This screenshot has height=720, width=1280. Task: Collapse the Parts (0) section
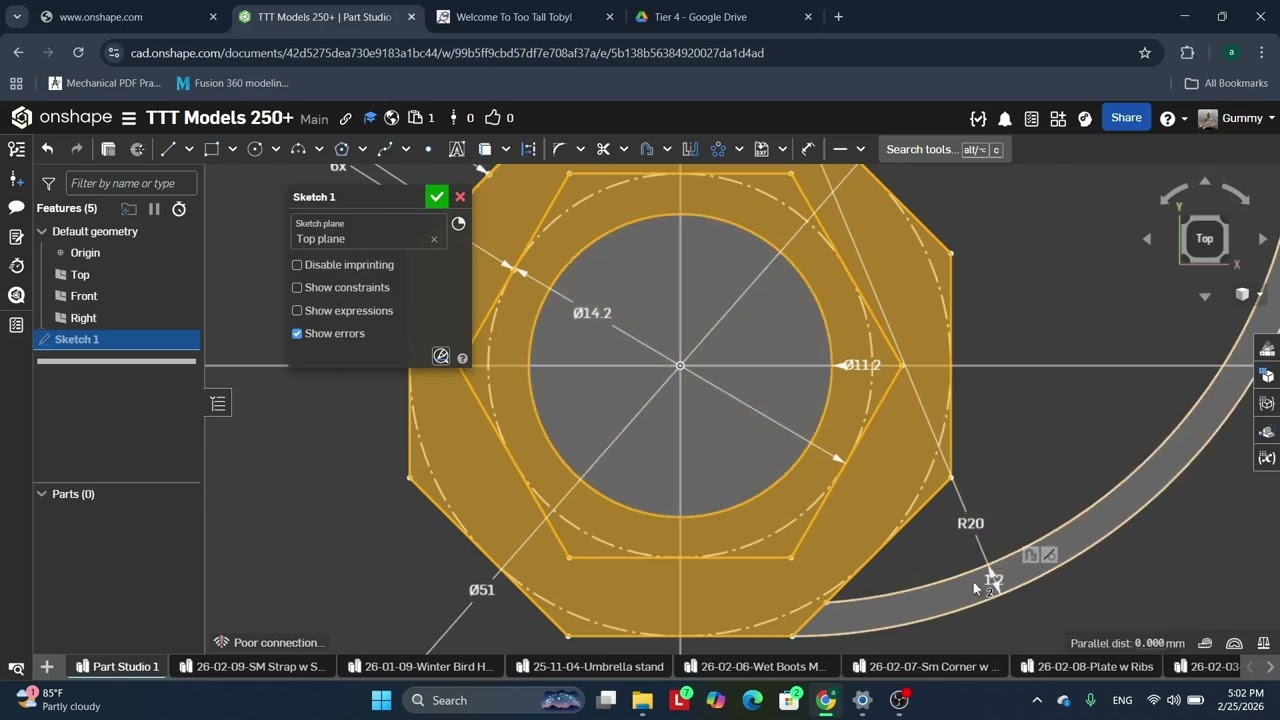pos(42,494)
